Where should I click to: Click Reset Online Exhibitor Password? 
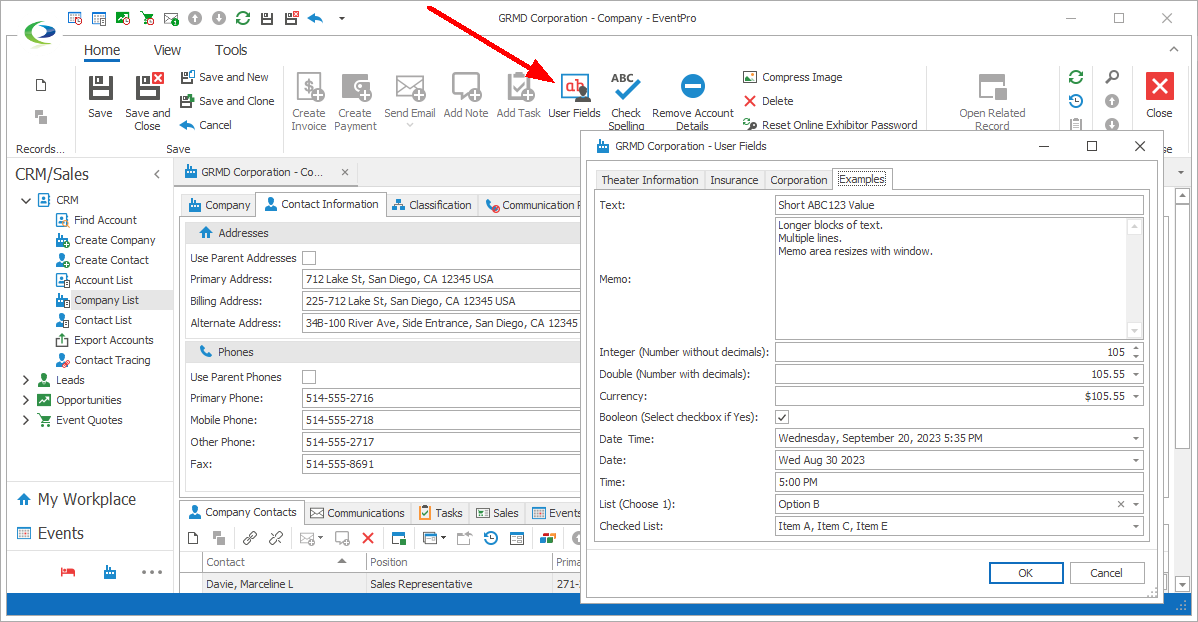tap(830, 125)
